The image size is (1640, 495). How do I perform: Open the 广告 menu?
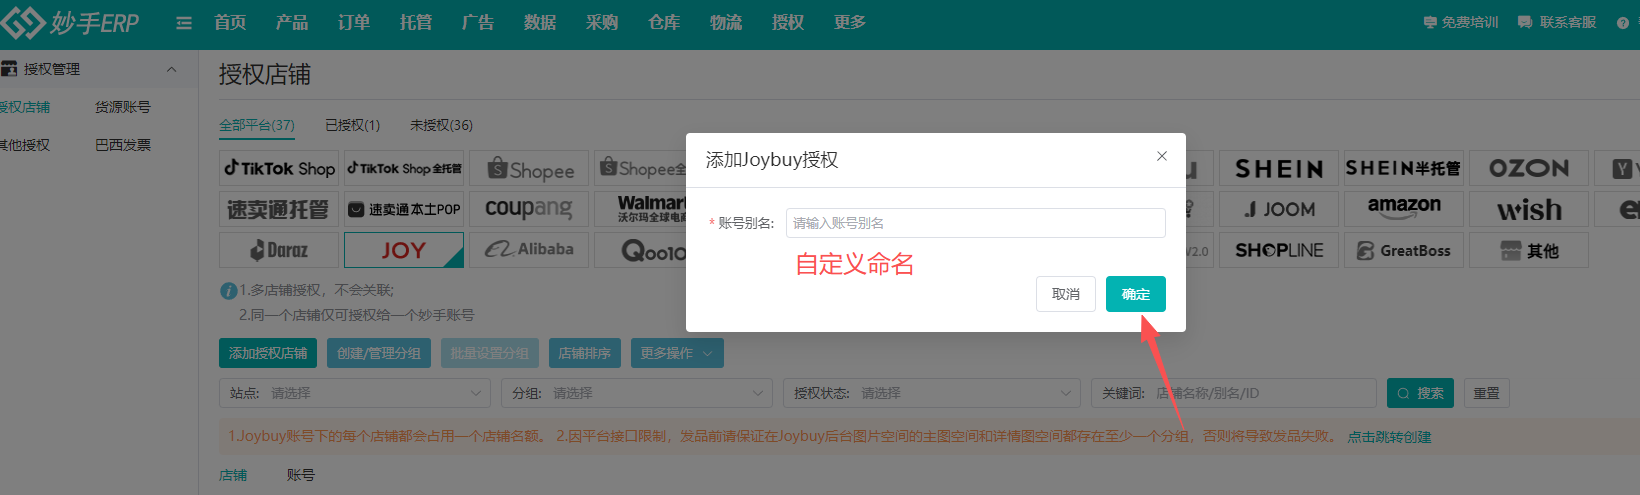click(478, 22)
